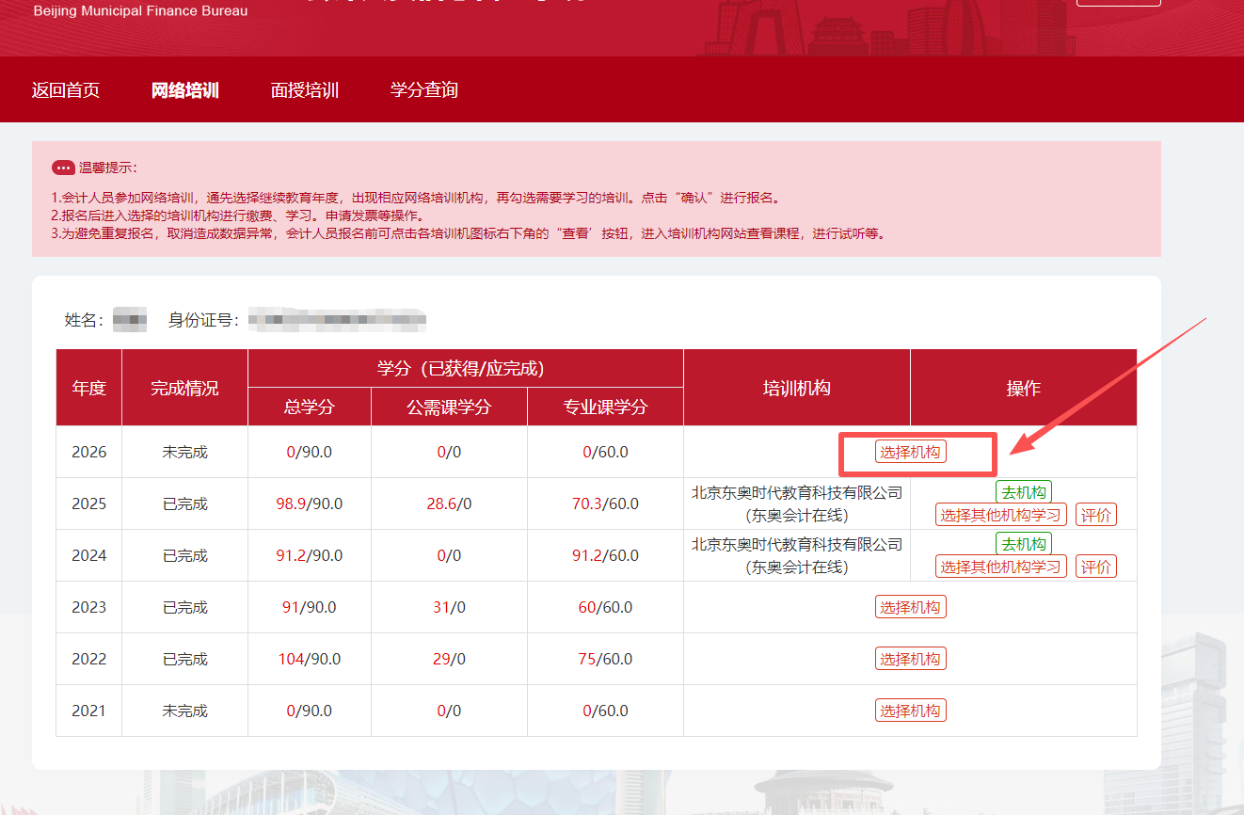Click the 未完成 status for 2021
Viewport: 1244px width, 815px height.
(x=184, y=710)
